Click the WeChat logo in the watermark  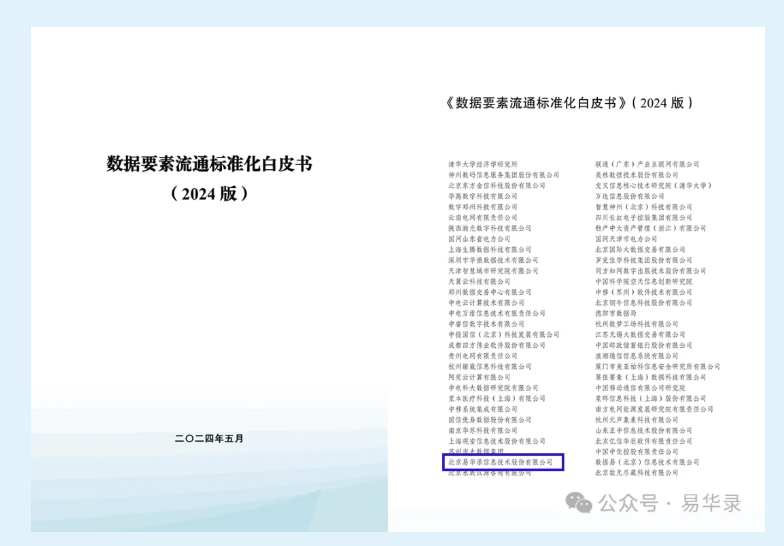[x=579, y=503]
